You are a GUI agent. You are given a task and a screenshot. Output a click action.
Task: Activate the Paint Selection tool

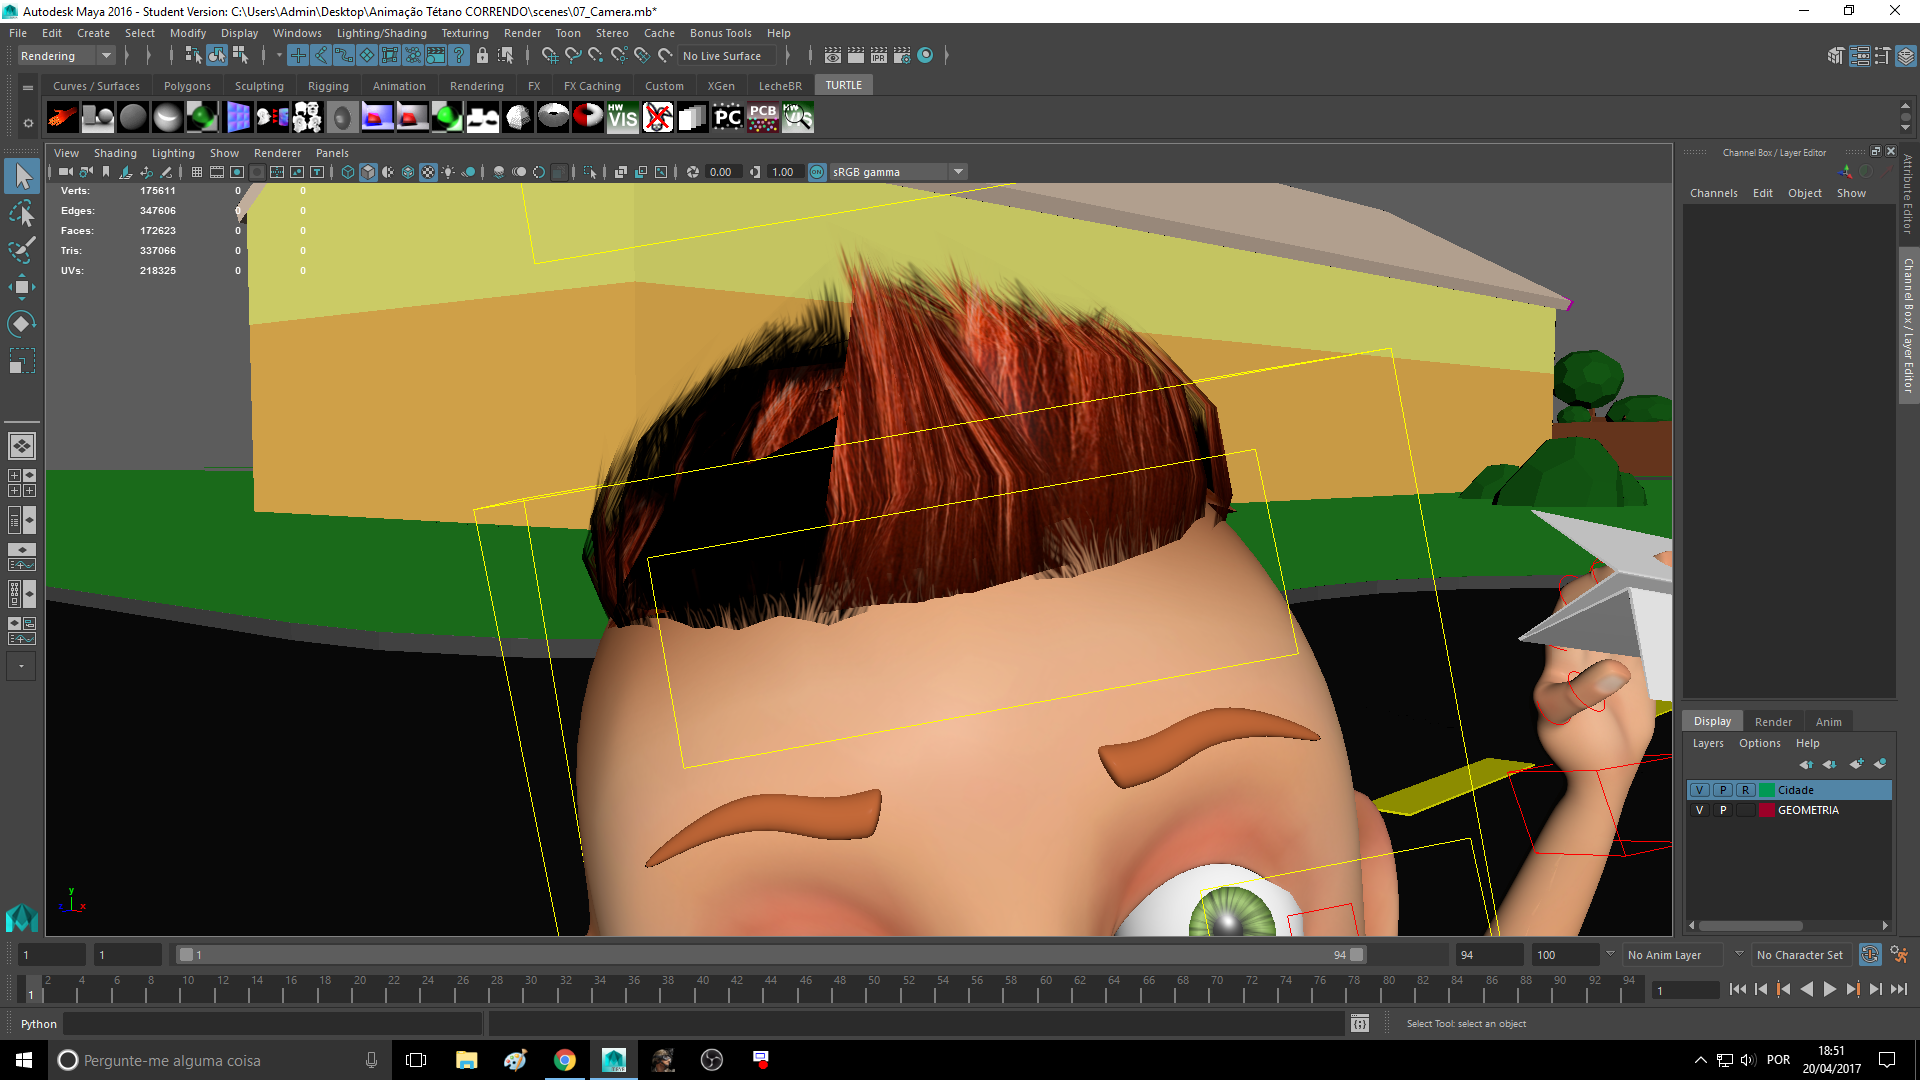tap(22, 250)
